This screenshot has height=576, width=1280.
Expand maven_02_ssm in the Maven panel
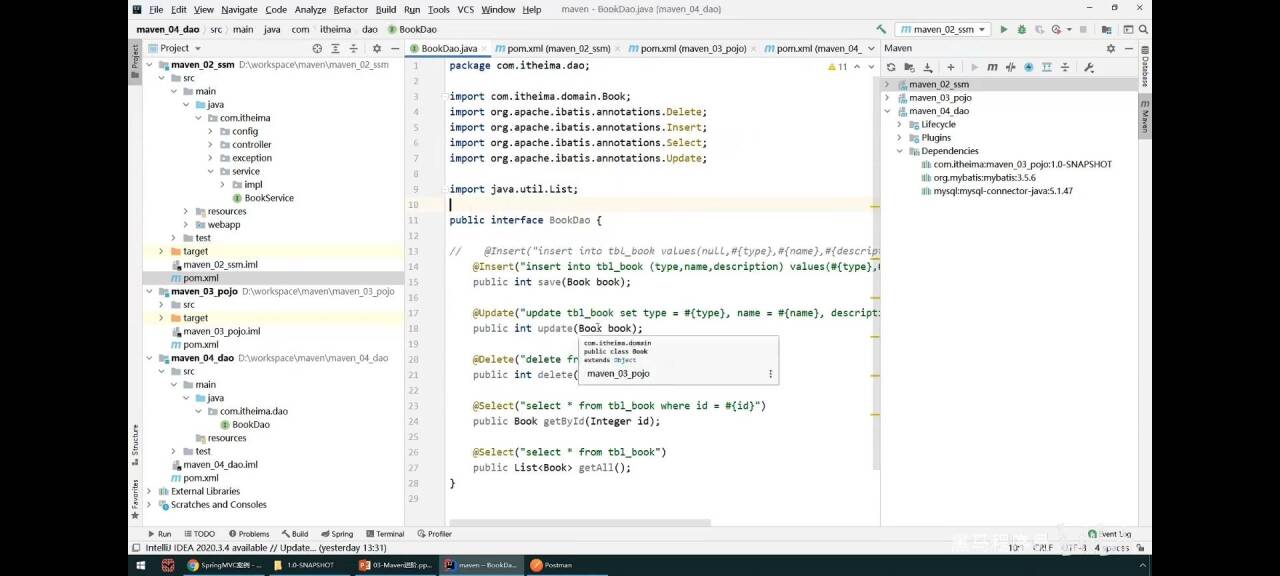(887, 85)
